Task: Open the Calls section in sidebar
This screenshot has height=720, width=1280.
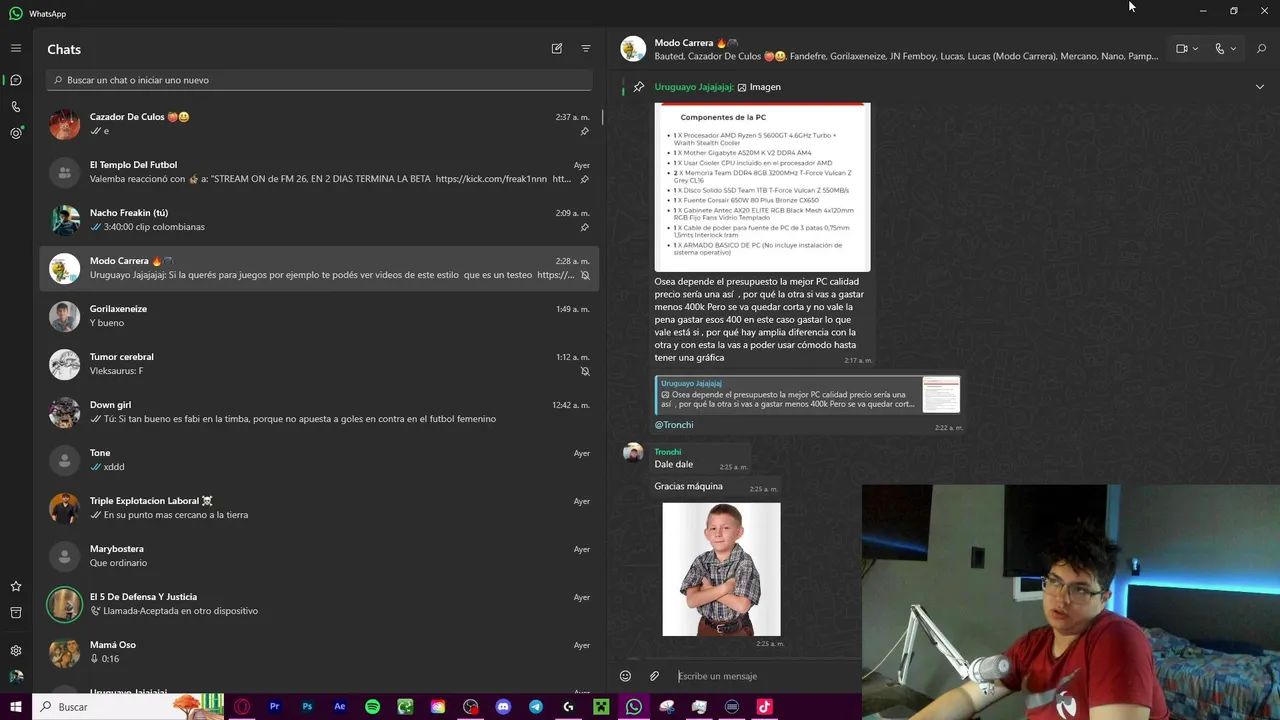Action: click(16, 107)
